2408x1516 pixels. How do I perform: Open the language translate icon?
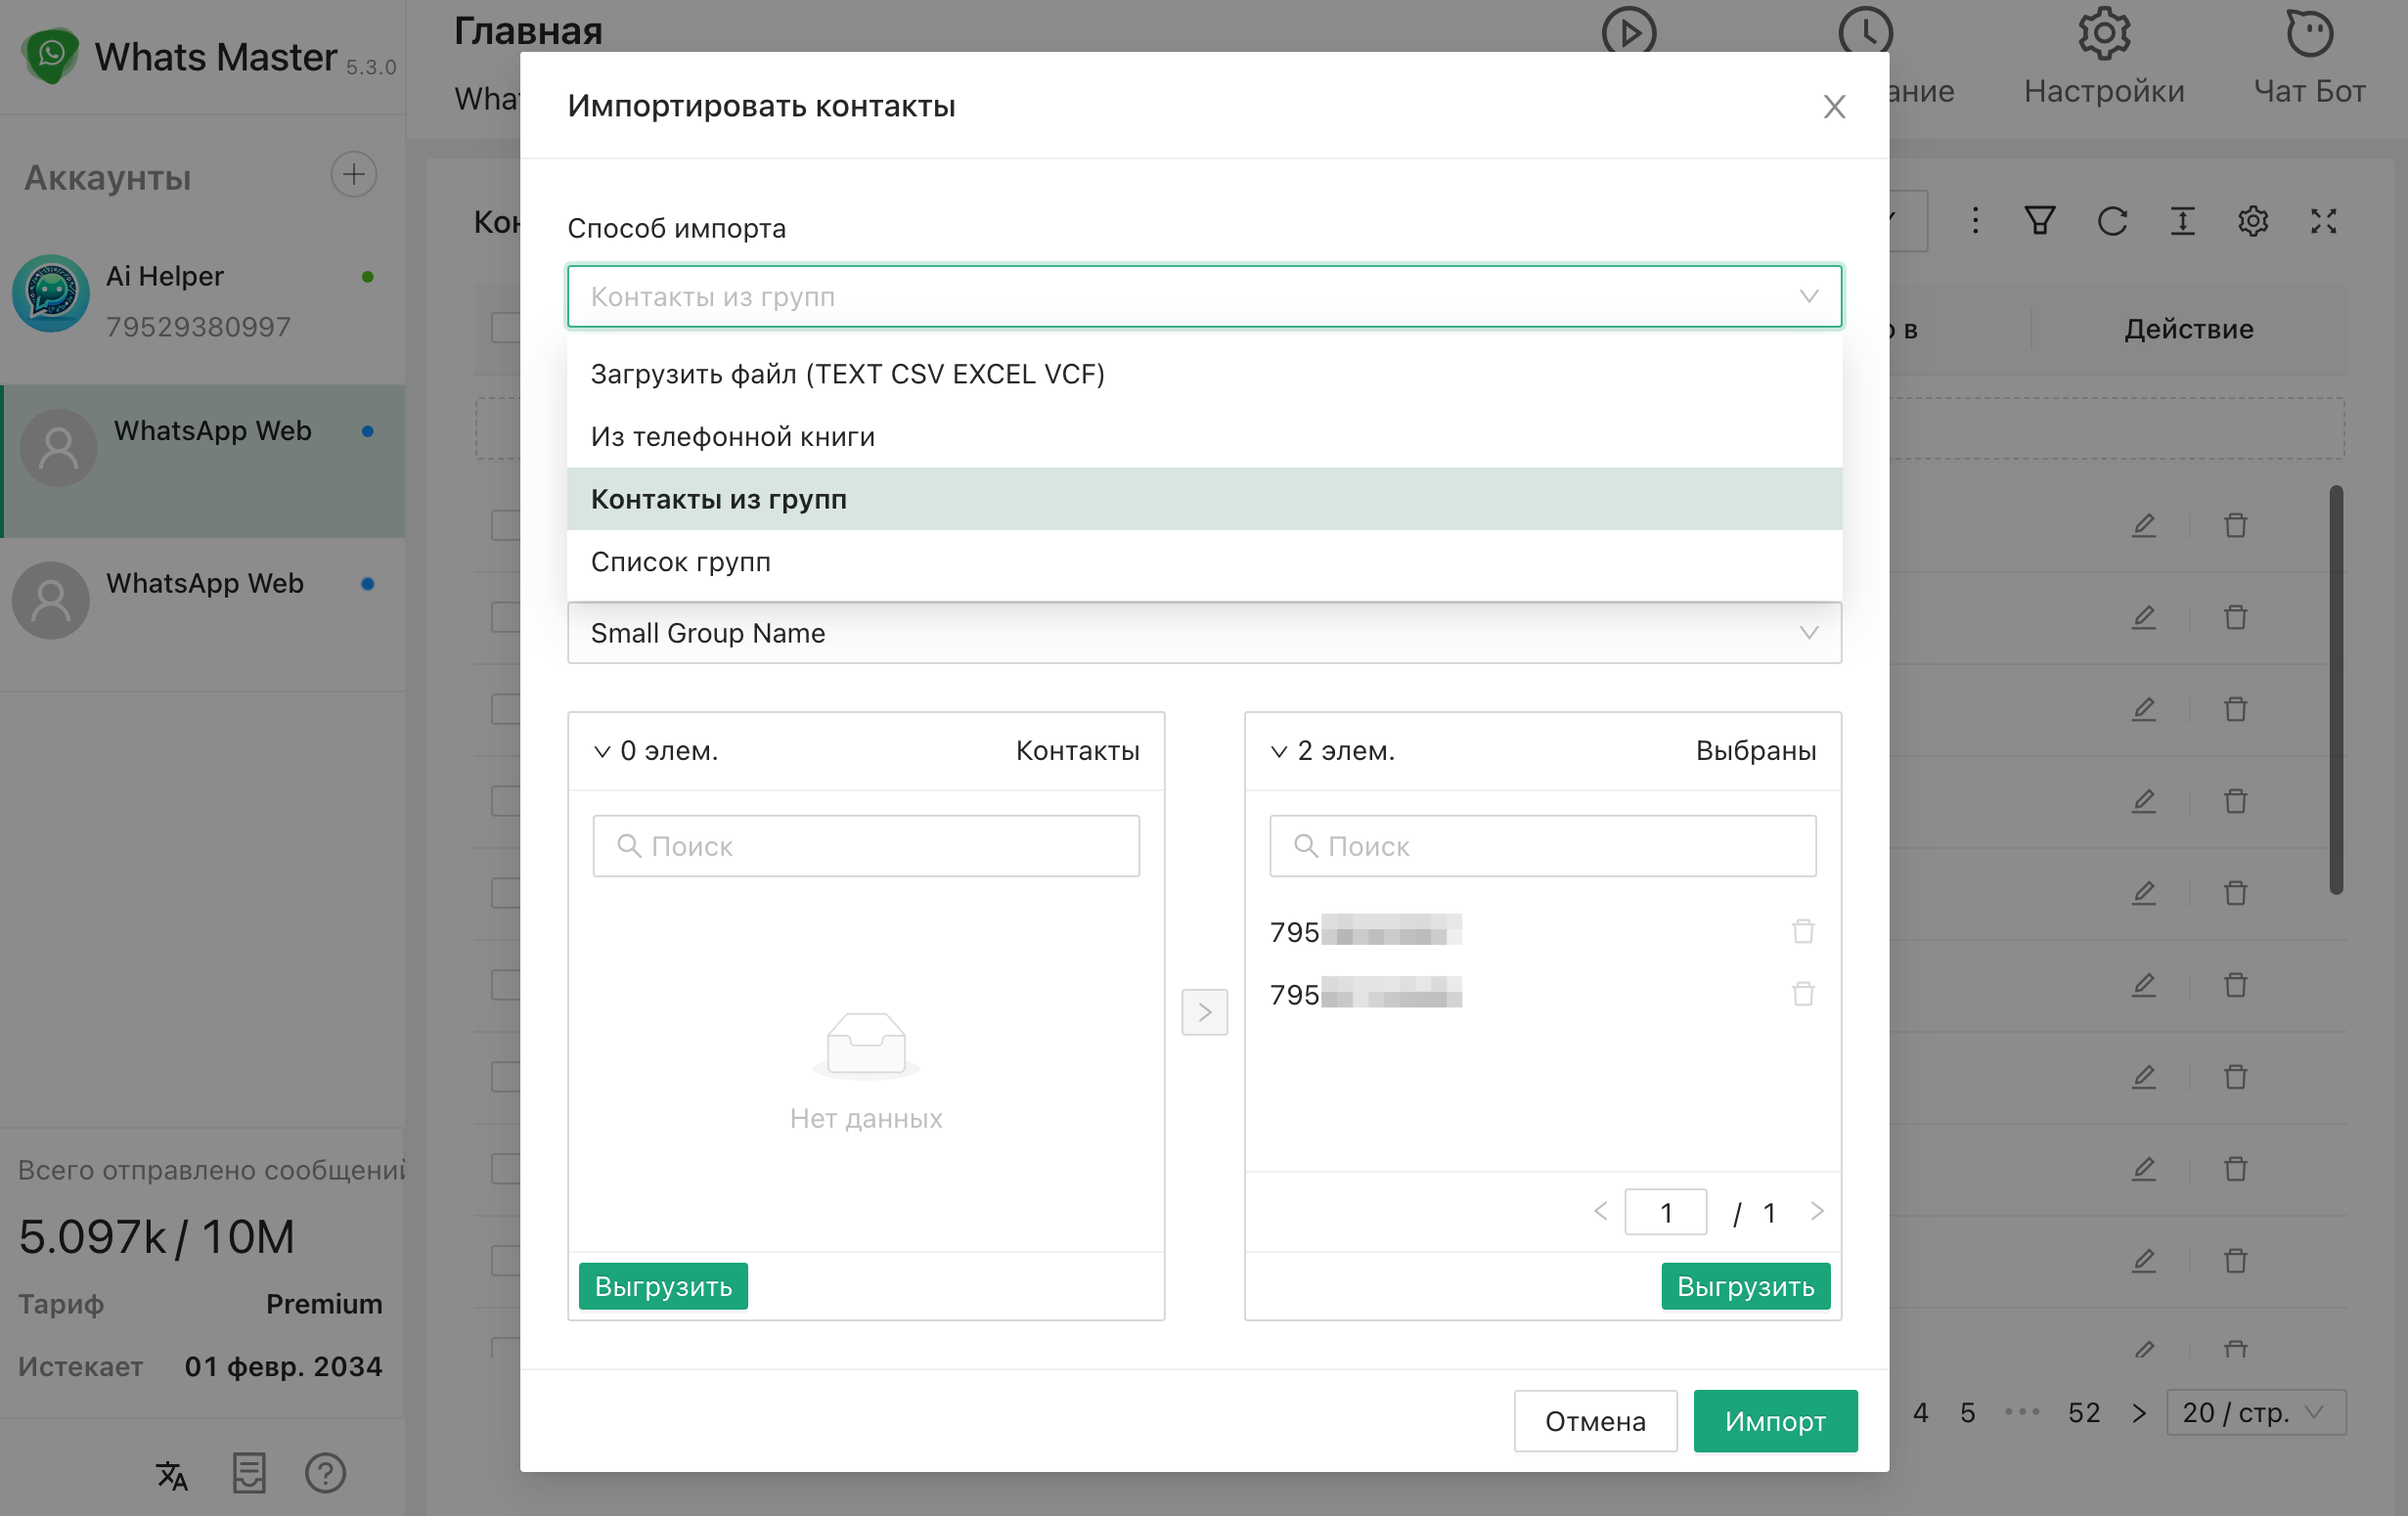pos(171,1473)
